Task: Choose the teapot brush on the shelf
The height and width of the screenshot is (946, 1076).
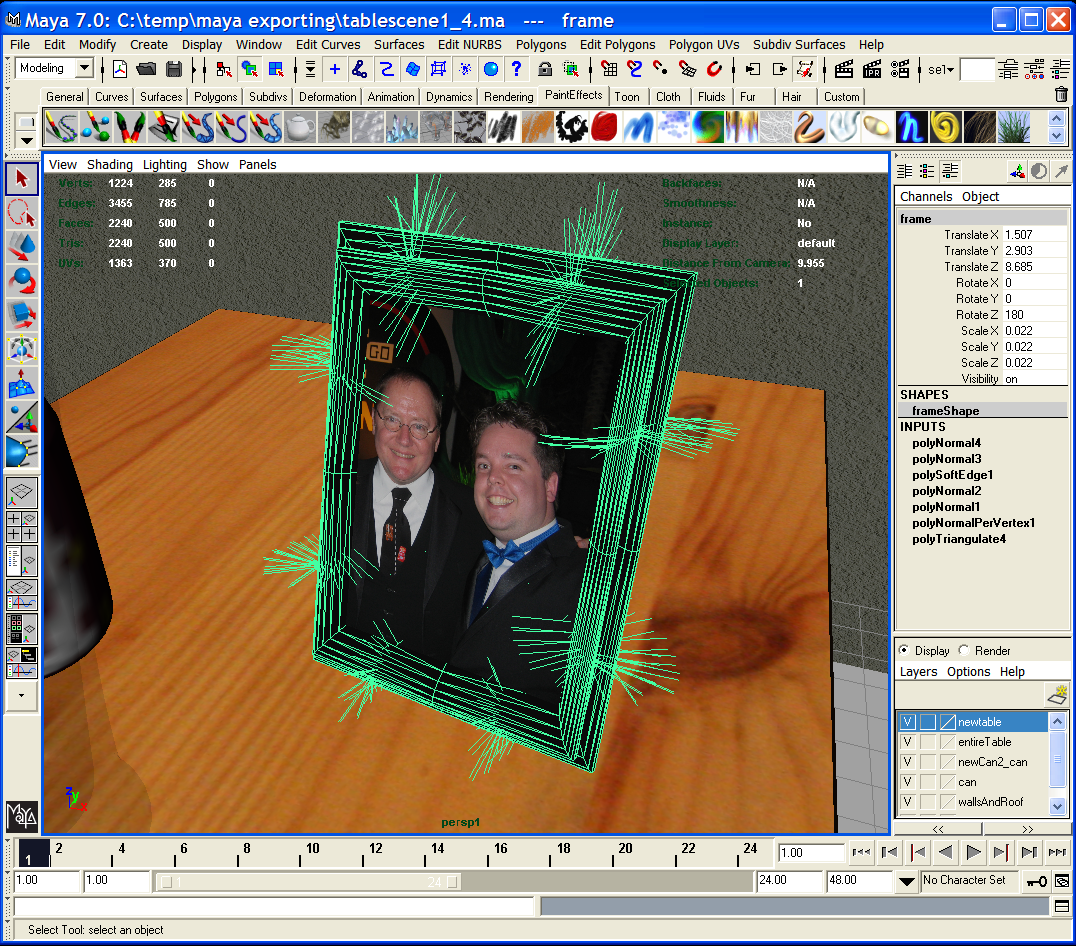Action: click(x=301, y=127)
